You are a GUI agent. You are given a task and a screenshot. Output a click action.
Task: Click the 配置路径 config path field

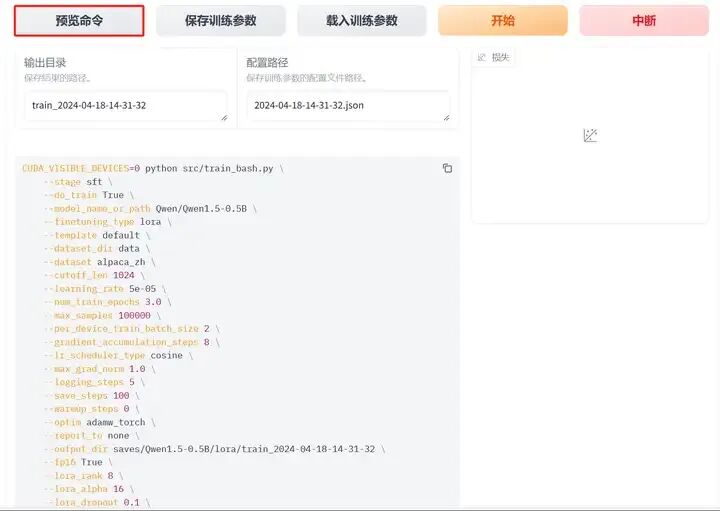348,106
